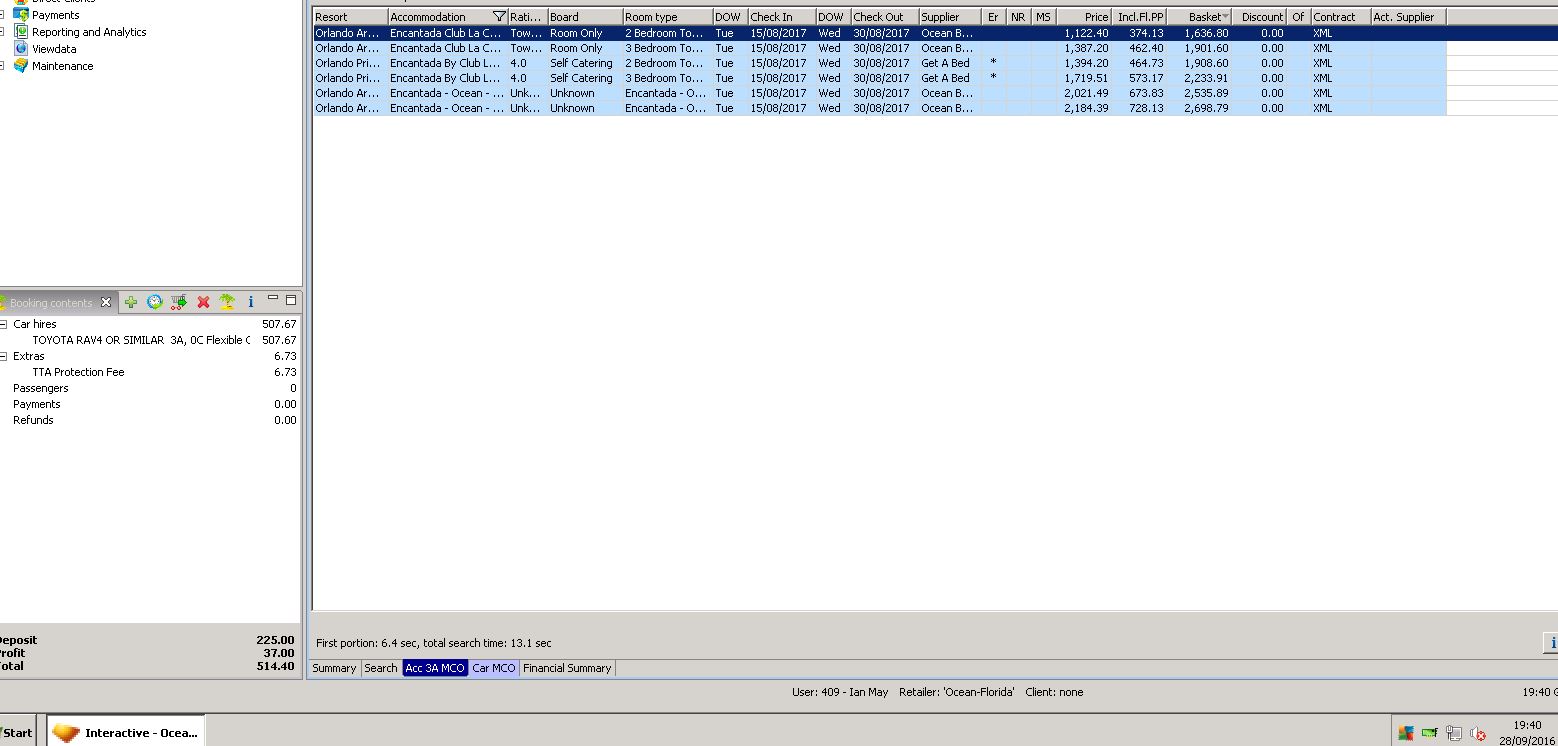Open the Financial Summary tab

tap(567, 668)
